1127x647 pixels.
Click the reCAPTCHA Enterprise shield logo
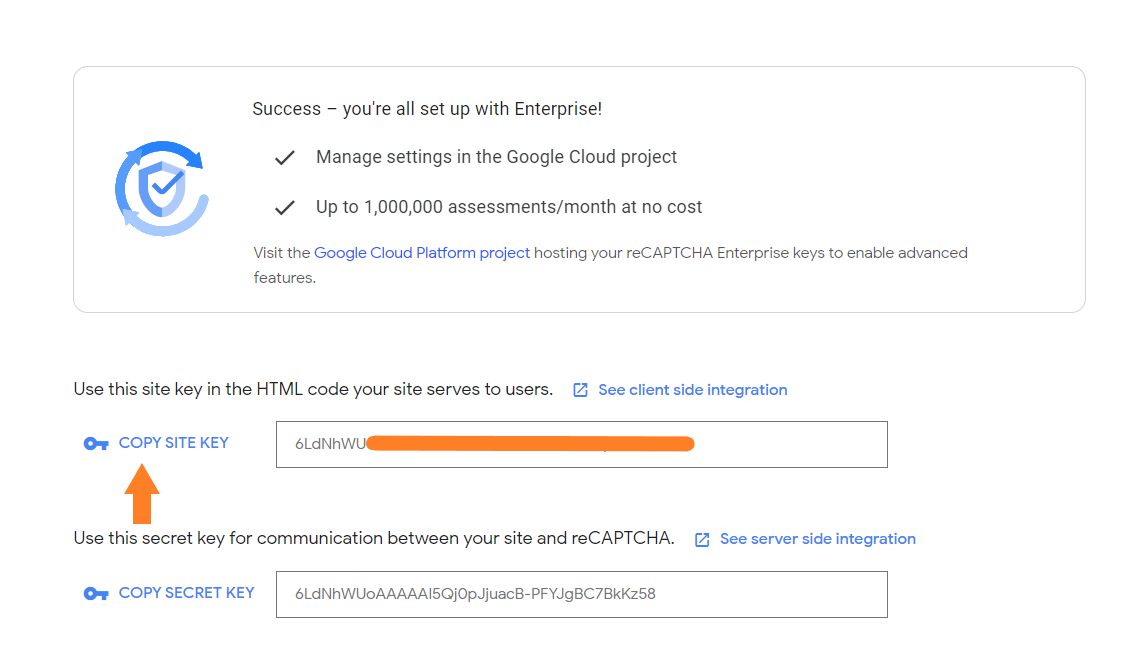(x=162, y=188)
